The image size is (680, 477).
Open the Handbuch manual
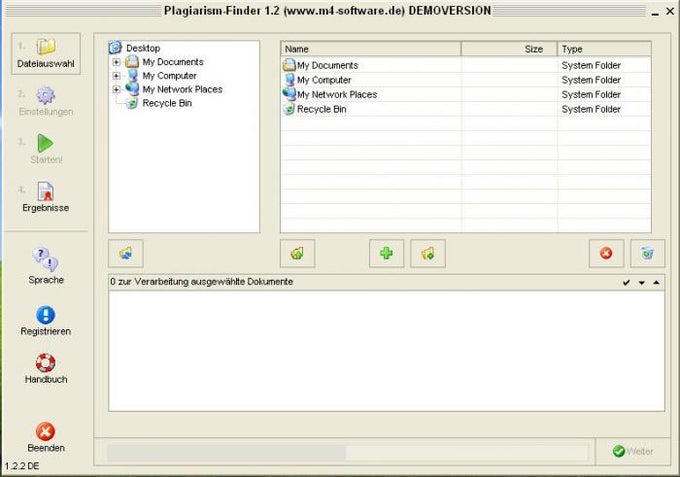[46, 369]
